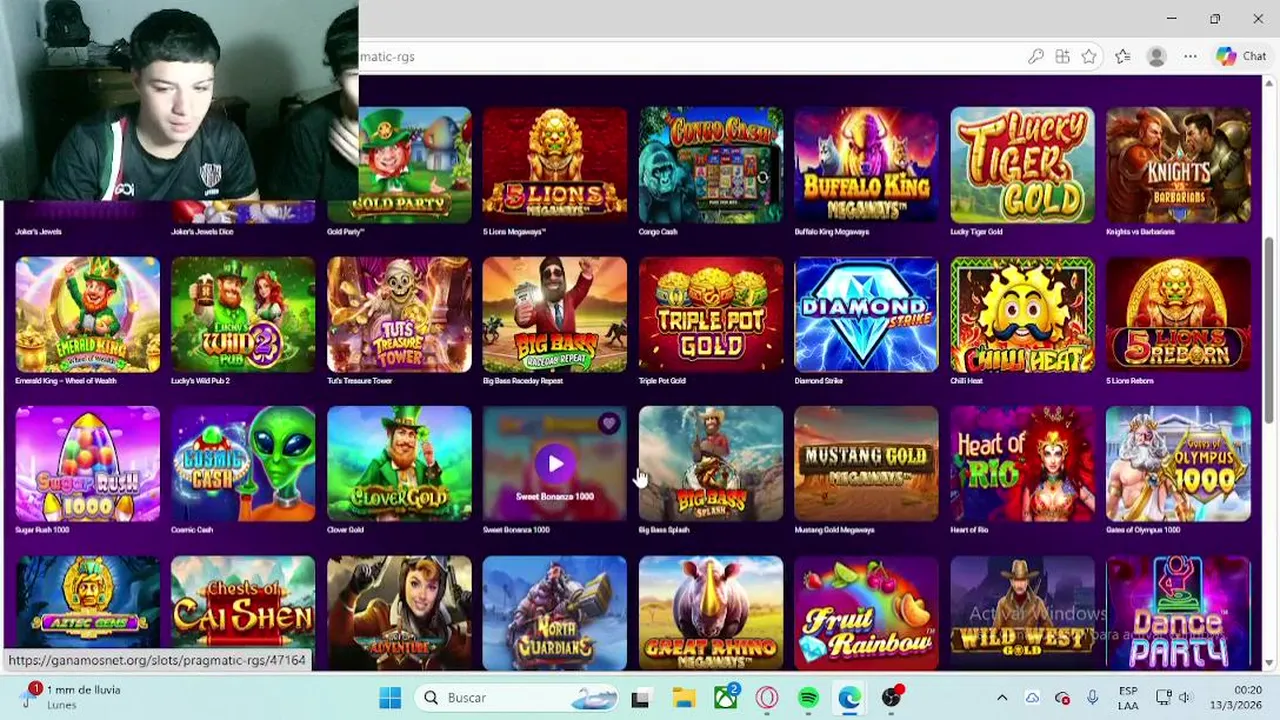Select the Wild West Gold thumbnail
Viewport: 1280px width, 720px height.
point(1022,612)
